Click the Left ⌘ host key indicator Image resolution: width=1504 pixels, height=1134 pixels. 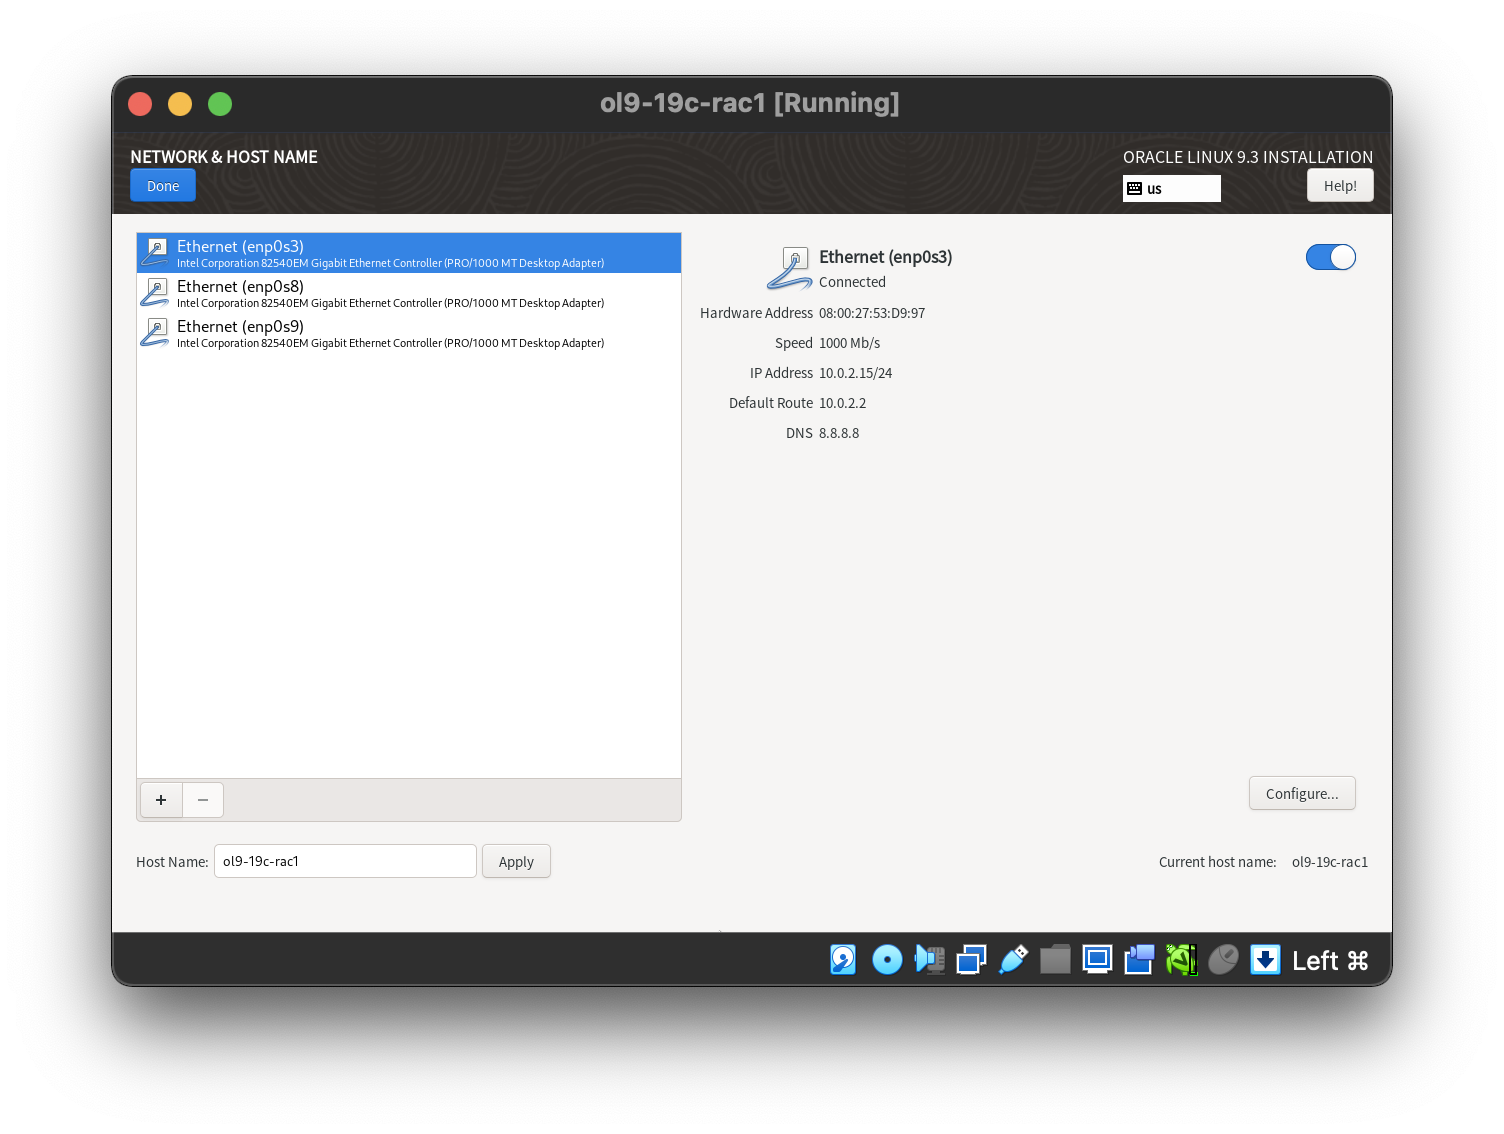1330,961
